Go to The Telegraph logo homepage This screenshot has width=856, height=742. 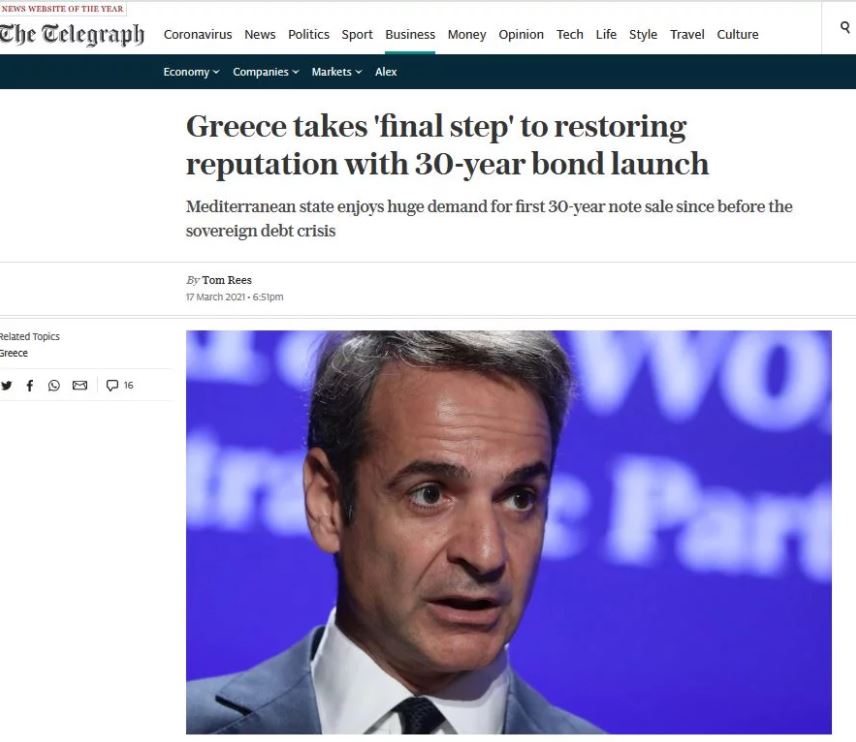[72, 34]
